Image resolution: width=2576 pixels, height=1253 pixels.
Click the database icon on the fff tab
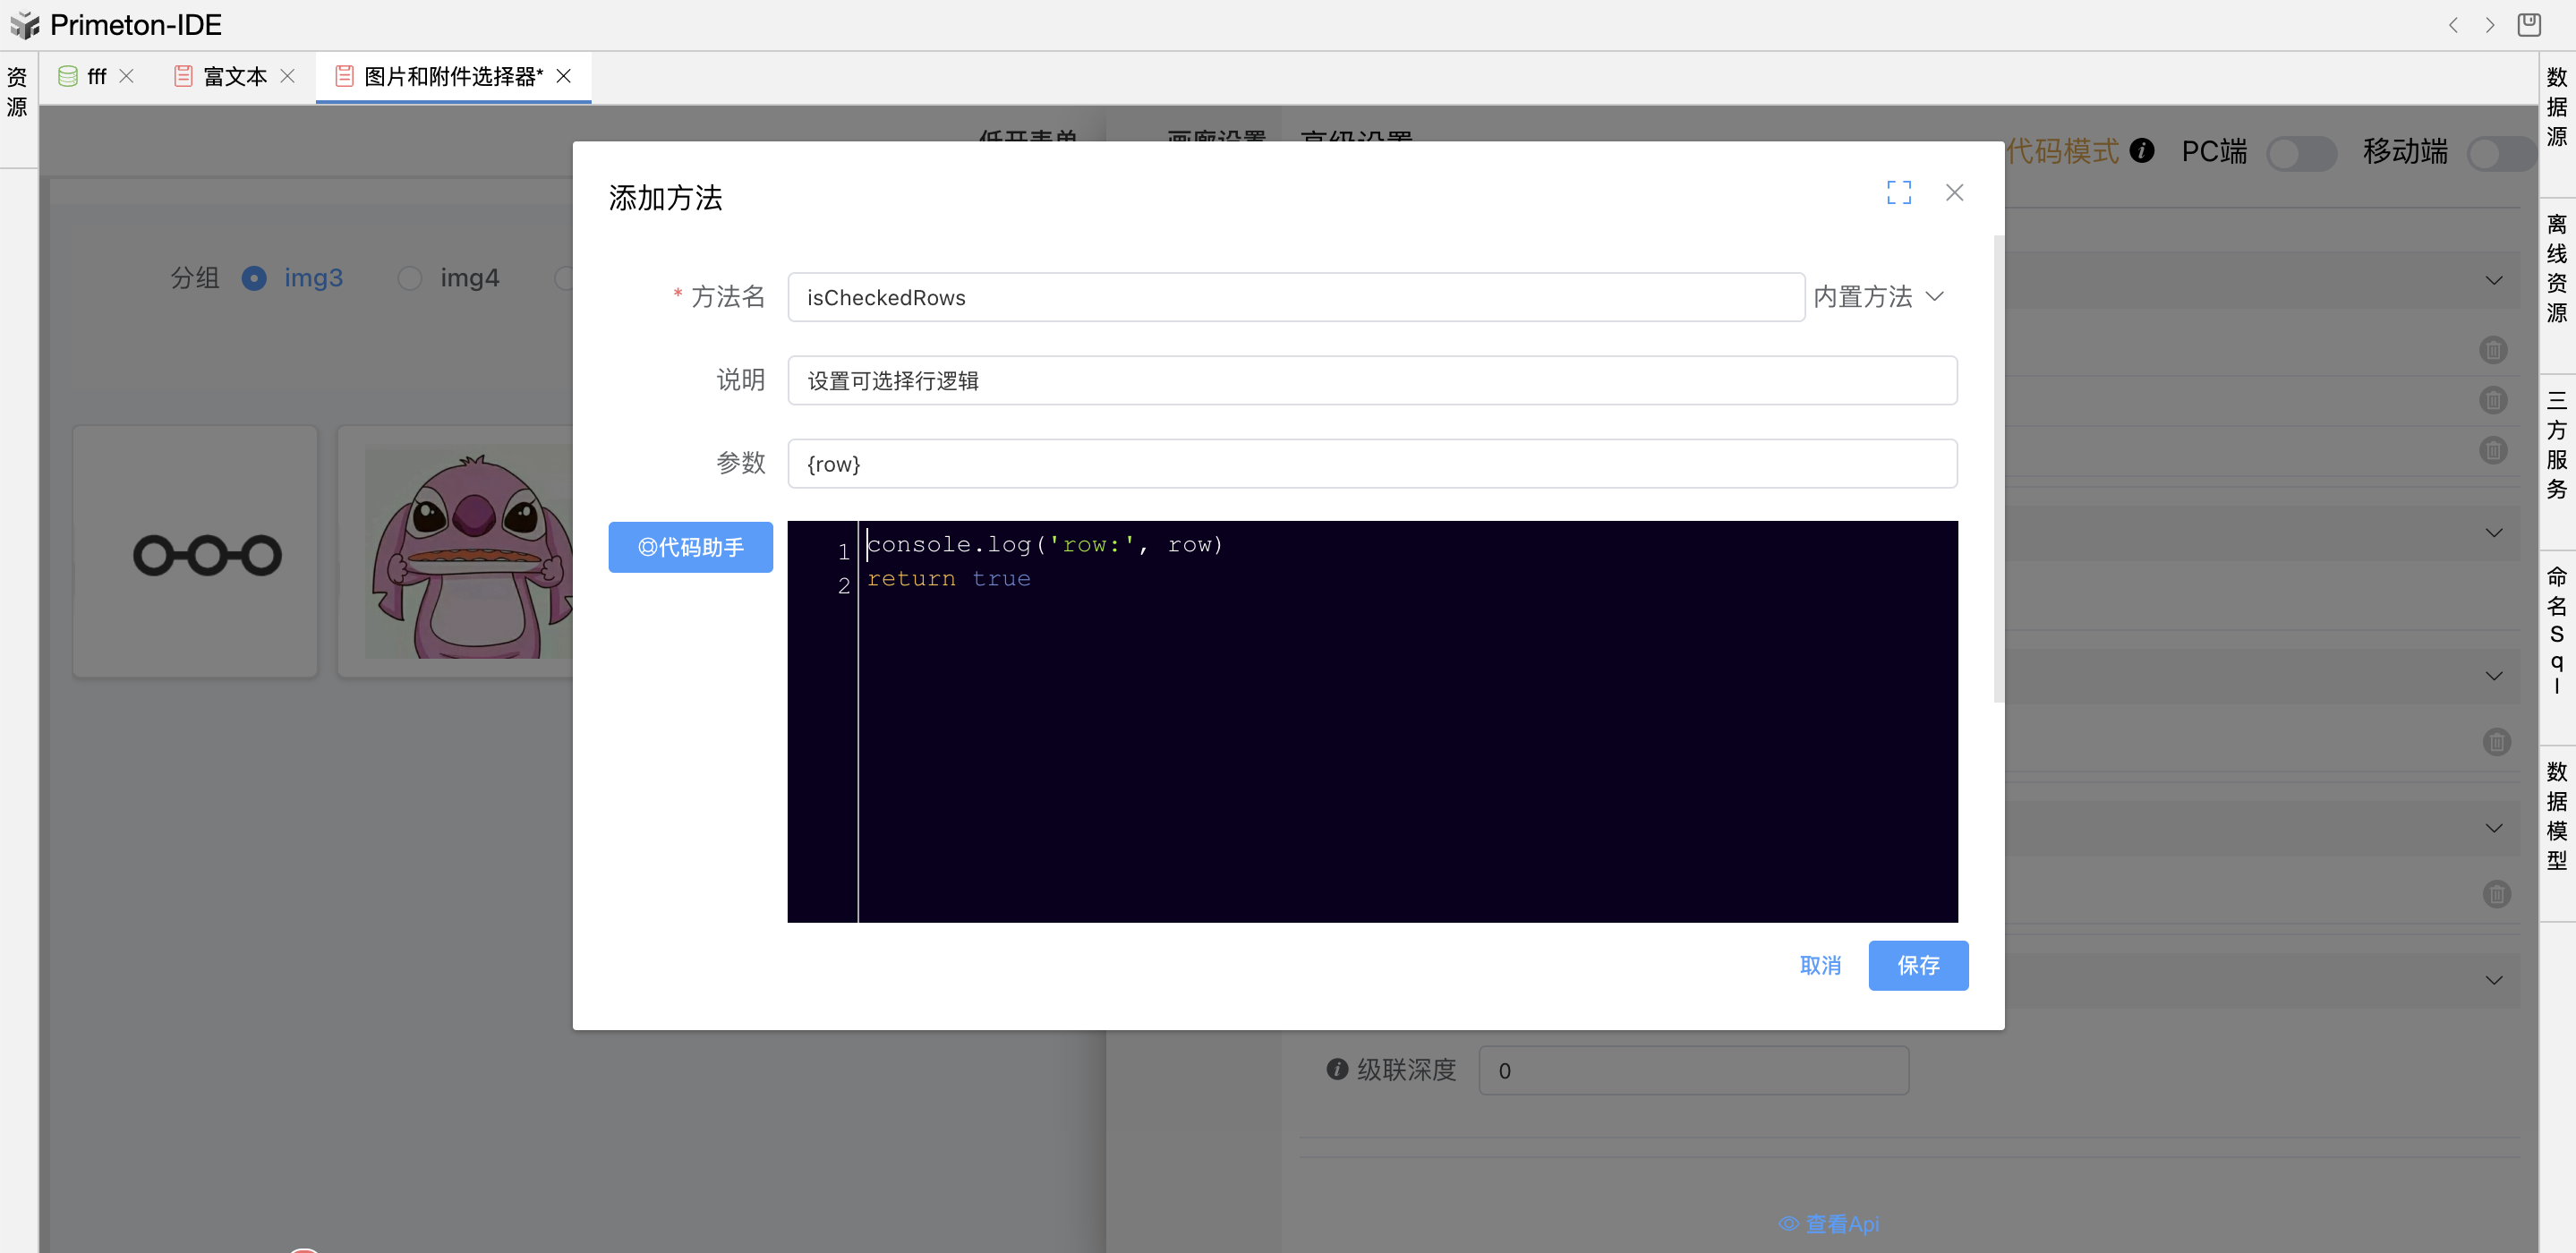coord(66,75)
